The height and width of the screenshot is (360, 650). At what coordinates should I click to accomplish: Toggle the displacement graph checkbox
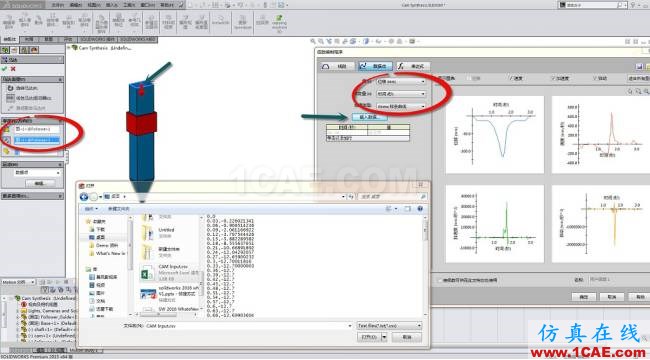[x=470, y=78]
